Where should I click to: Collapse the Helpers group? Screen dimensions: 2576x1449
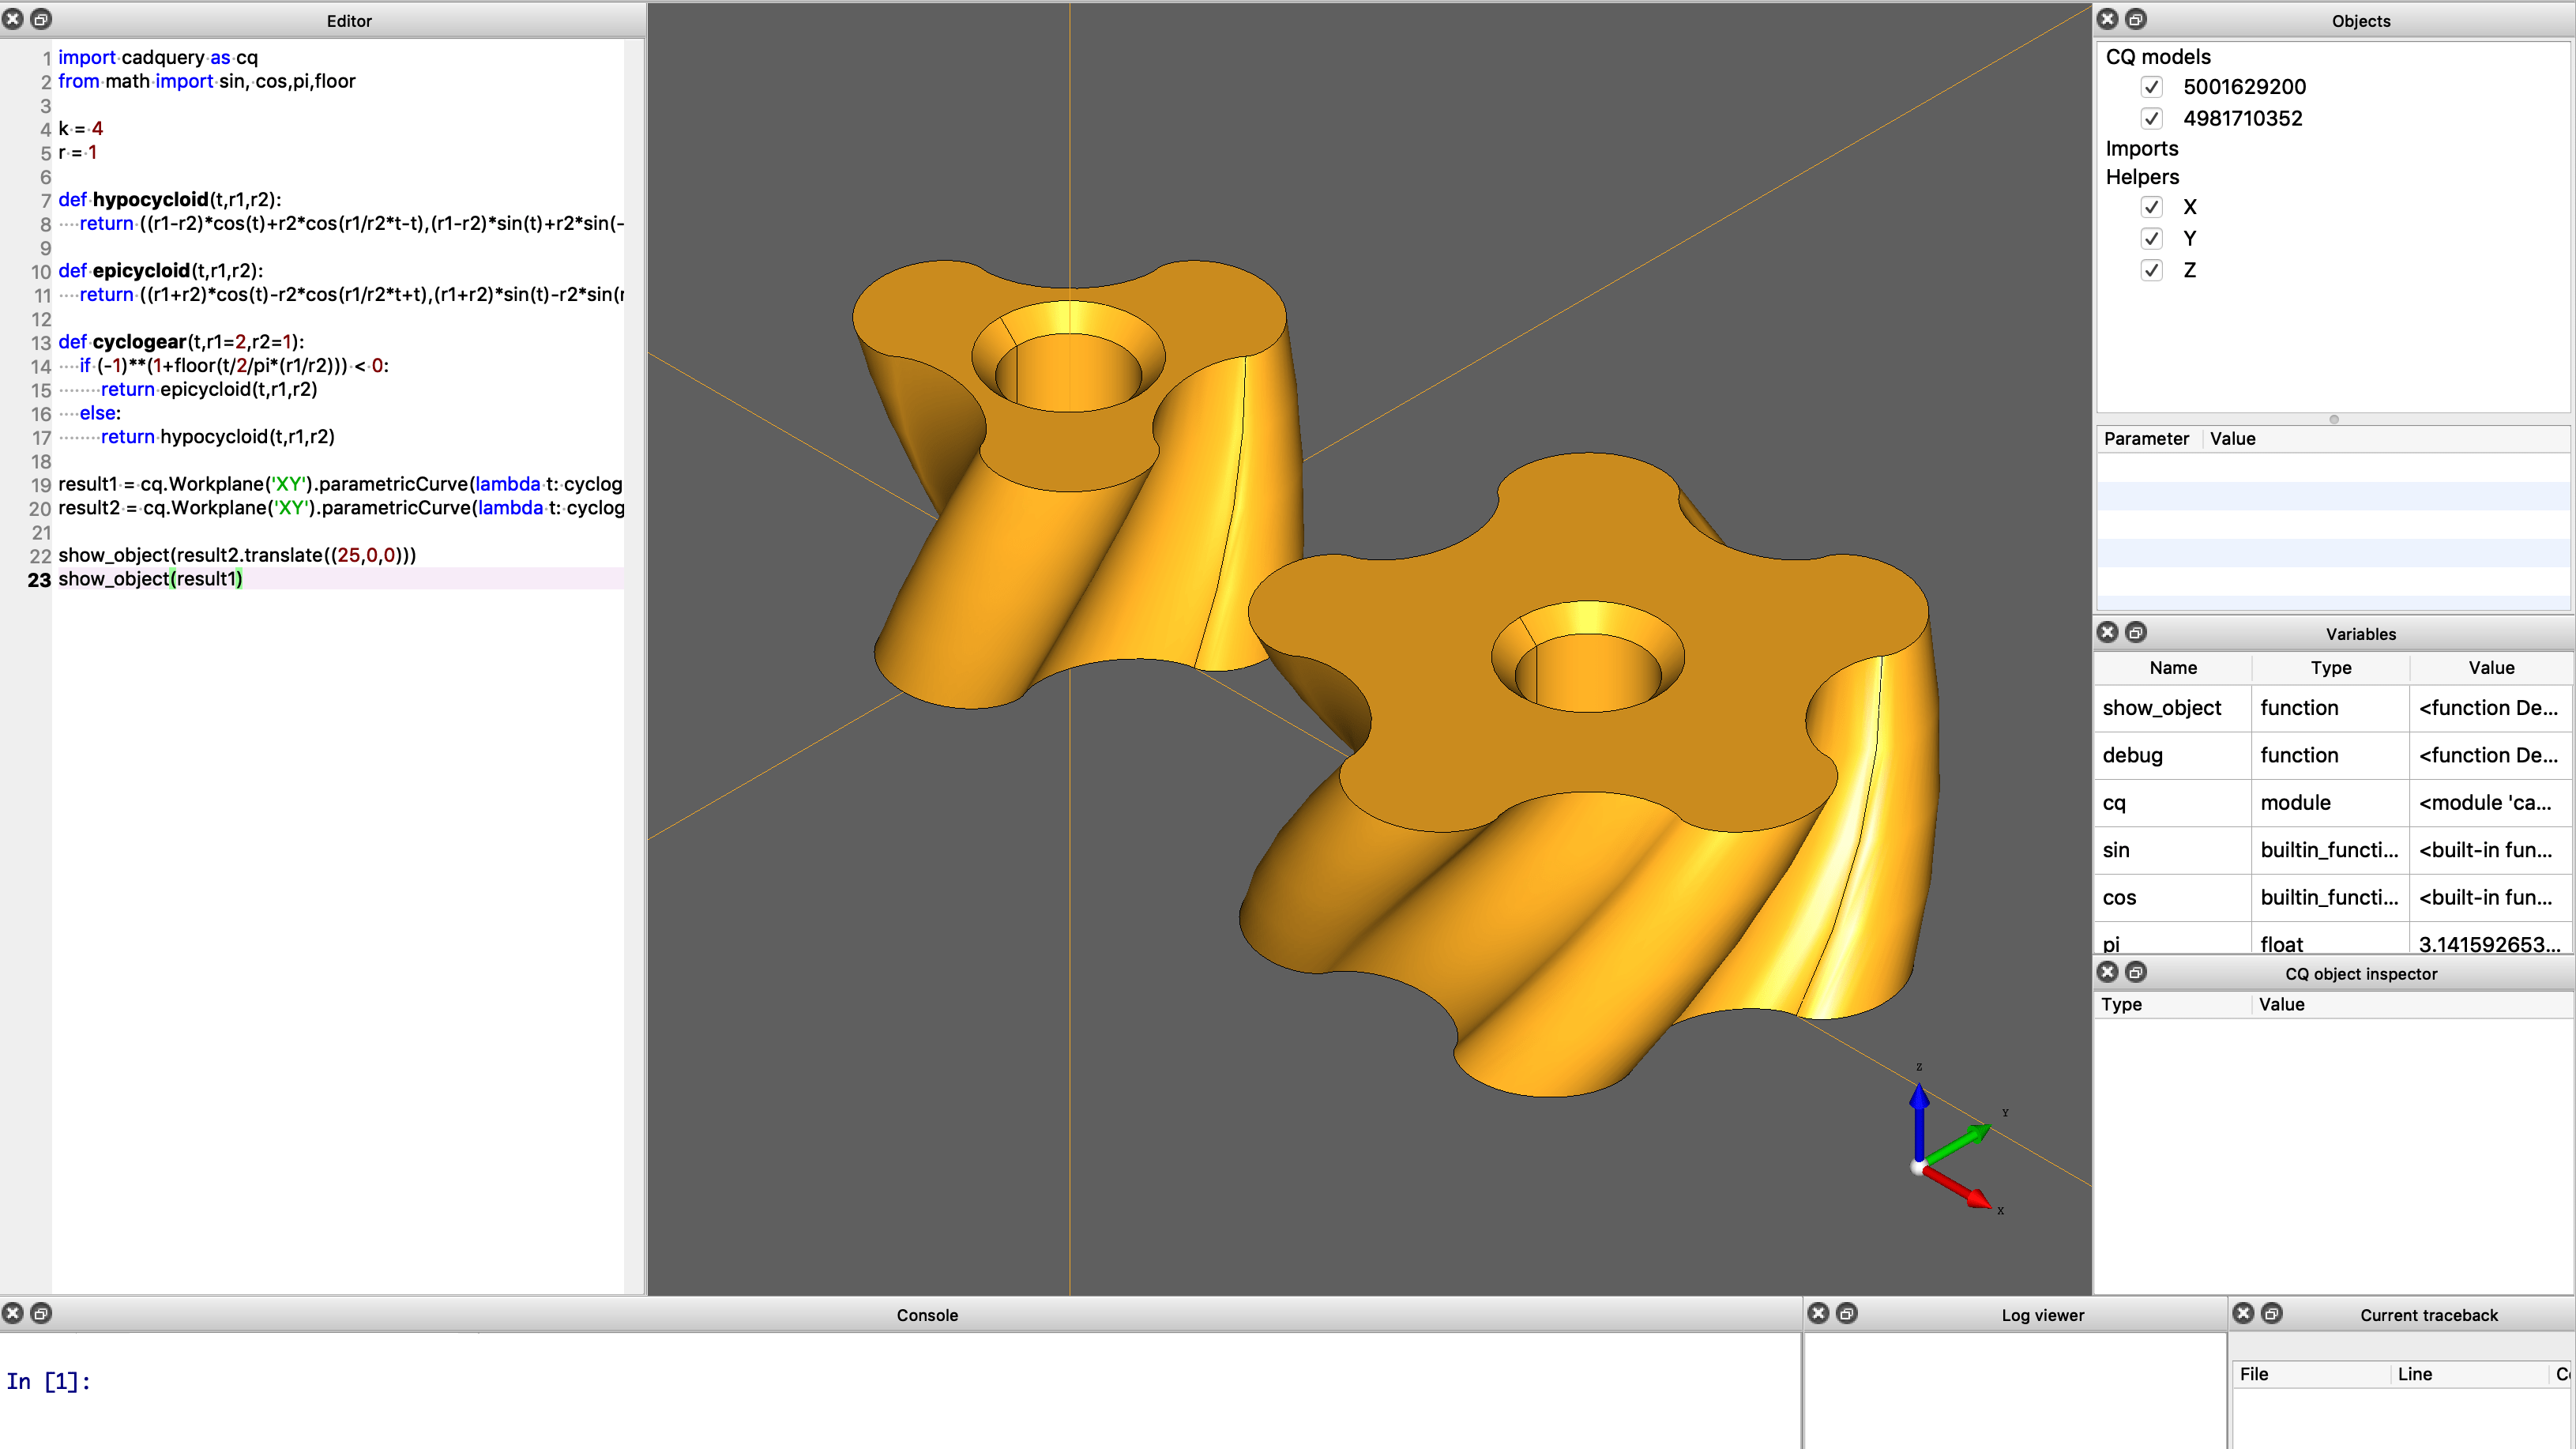2142,177
